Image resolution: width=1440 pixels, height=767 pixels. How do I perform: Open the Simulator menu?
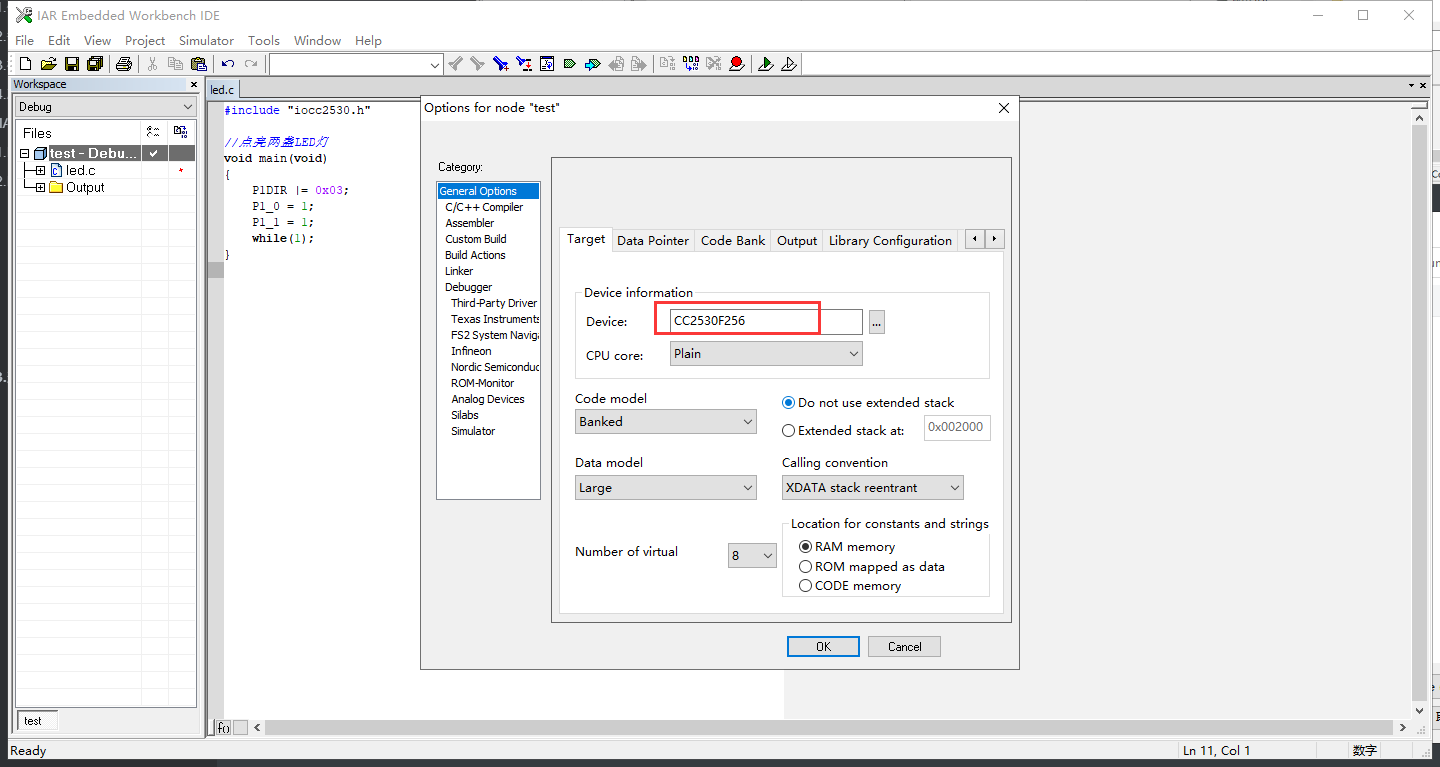click(206, 40)
